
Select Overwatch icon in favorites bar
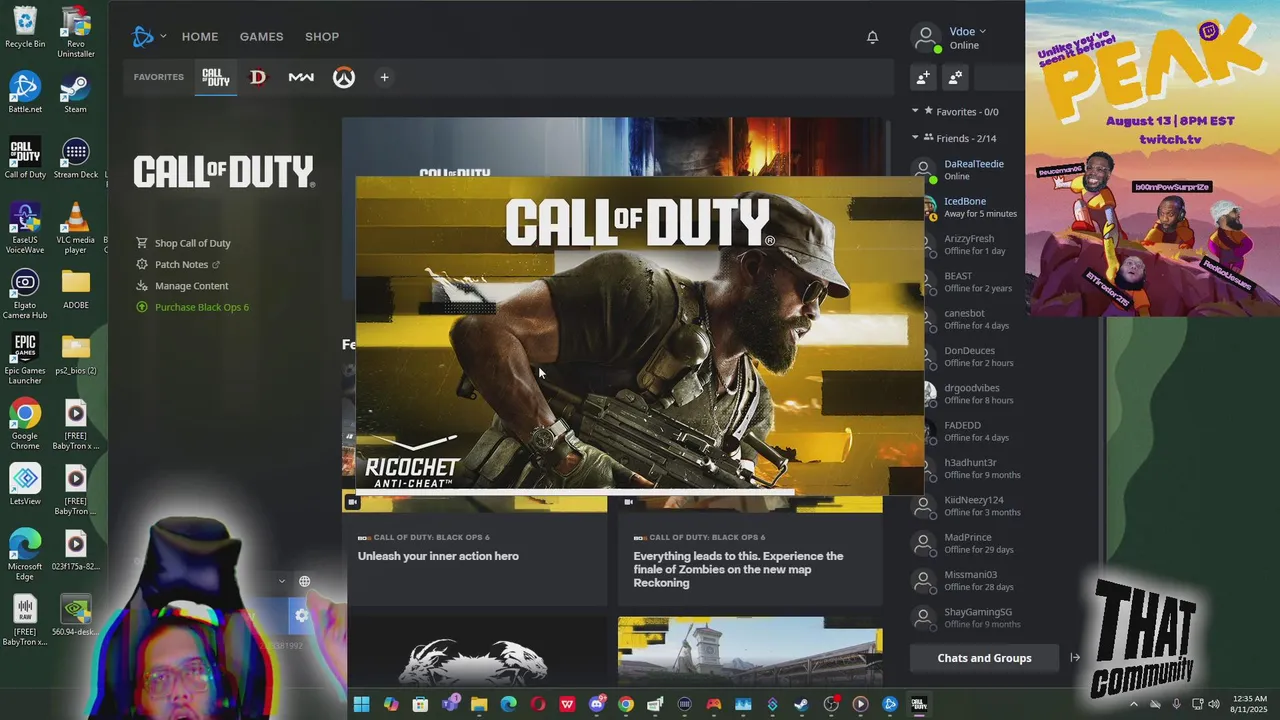344,77
